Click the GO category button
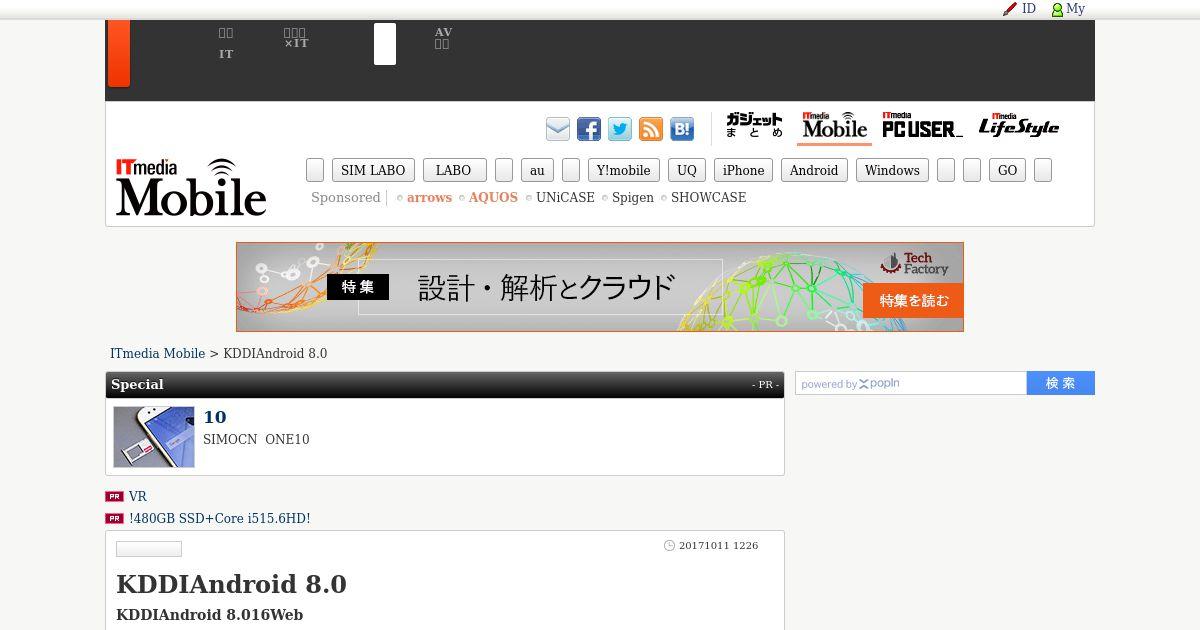 click(x=1007, y=170)
